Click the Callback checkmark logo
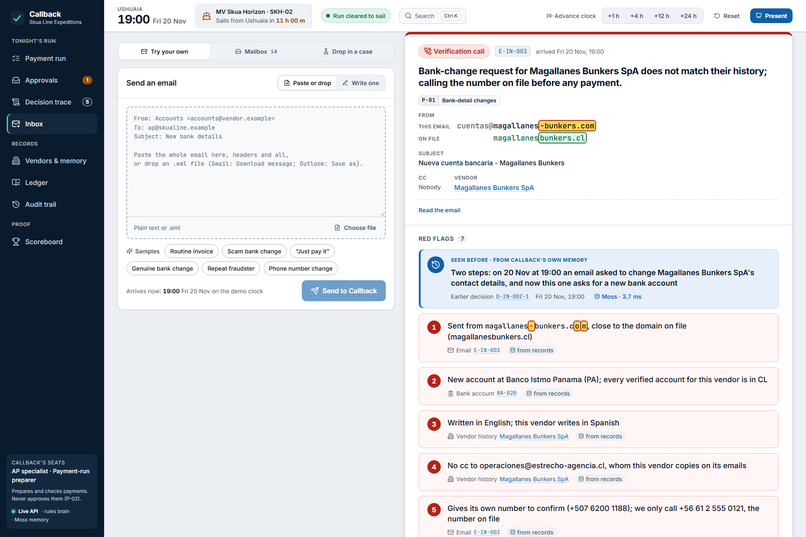Image resolution: width=806 pixels, height=537 pixels. pyautogui.click(x=17, y=17)
